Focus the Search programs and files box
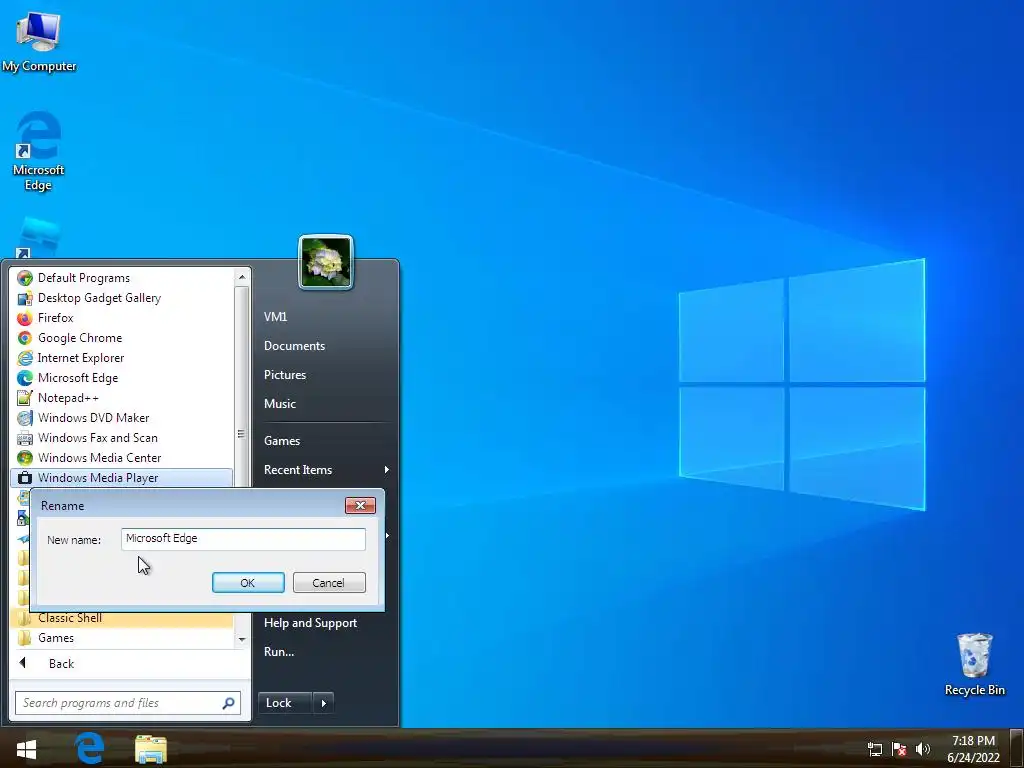 click(x=128, y=703)
